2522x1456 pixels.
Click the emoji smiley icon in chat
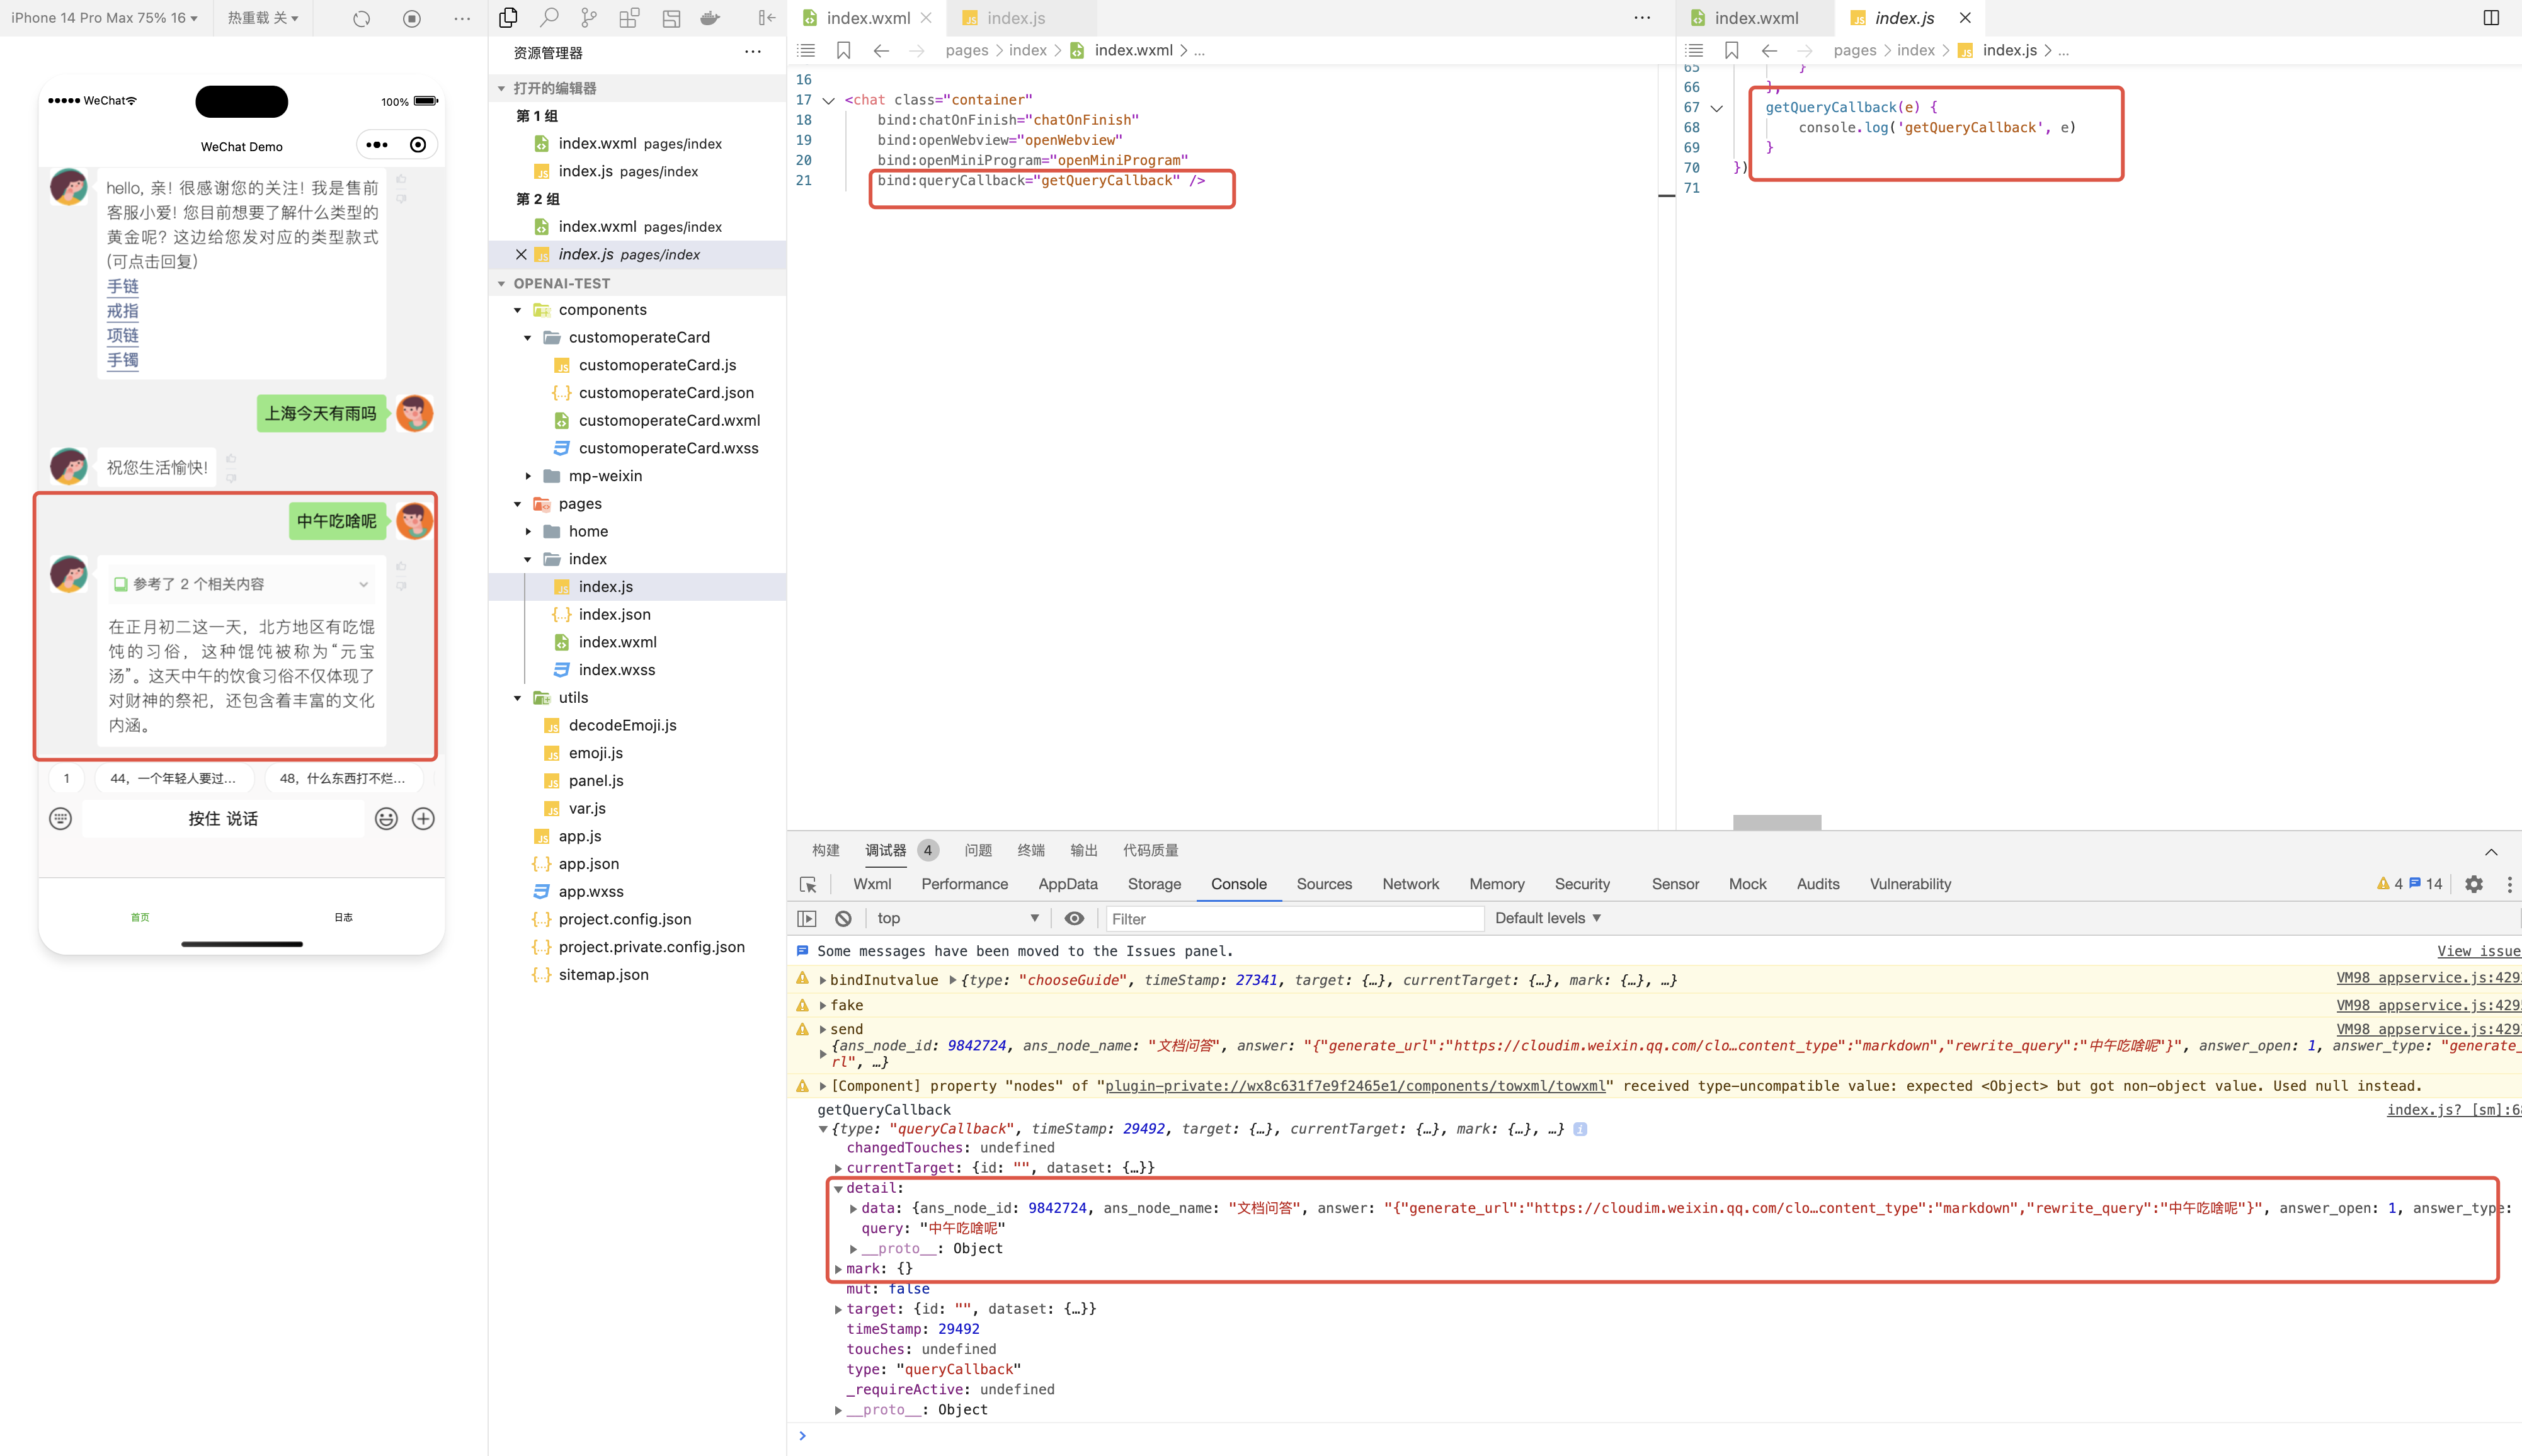tap(386, 819)
